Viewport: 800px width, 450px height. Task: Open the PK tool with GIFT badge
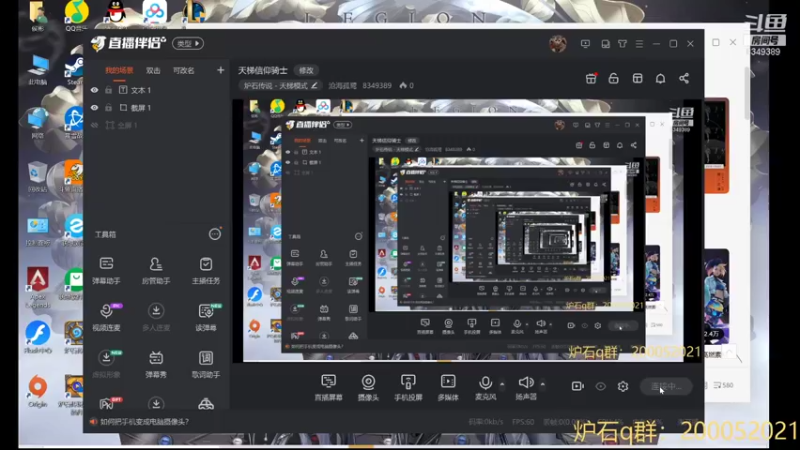click(108, 404)
